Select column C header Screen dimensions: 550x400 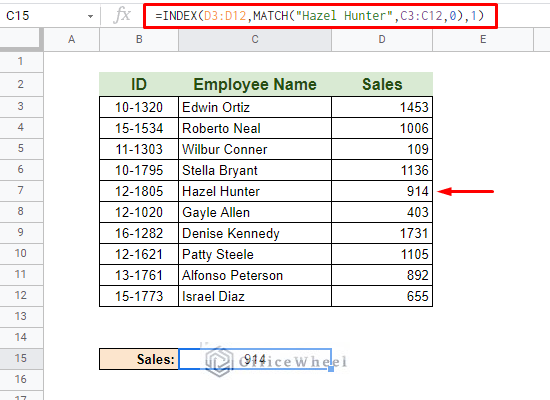click(x=255, y=39)
